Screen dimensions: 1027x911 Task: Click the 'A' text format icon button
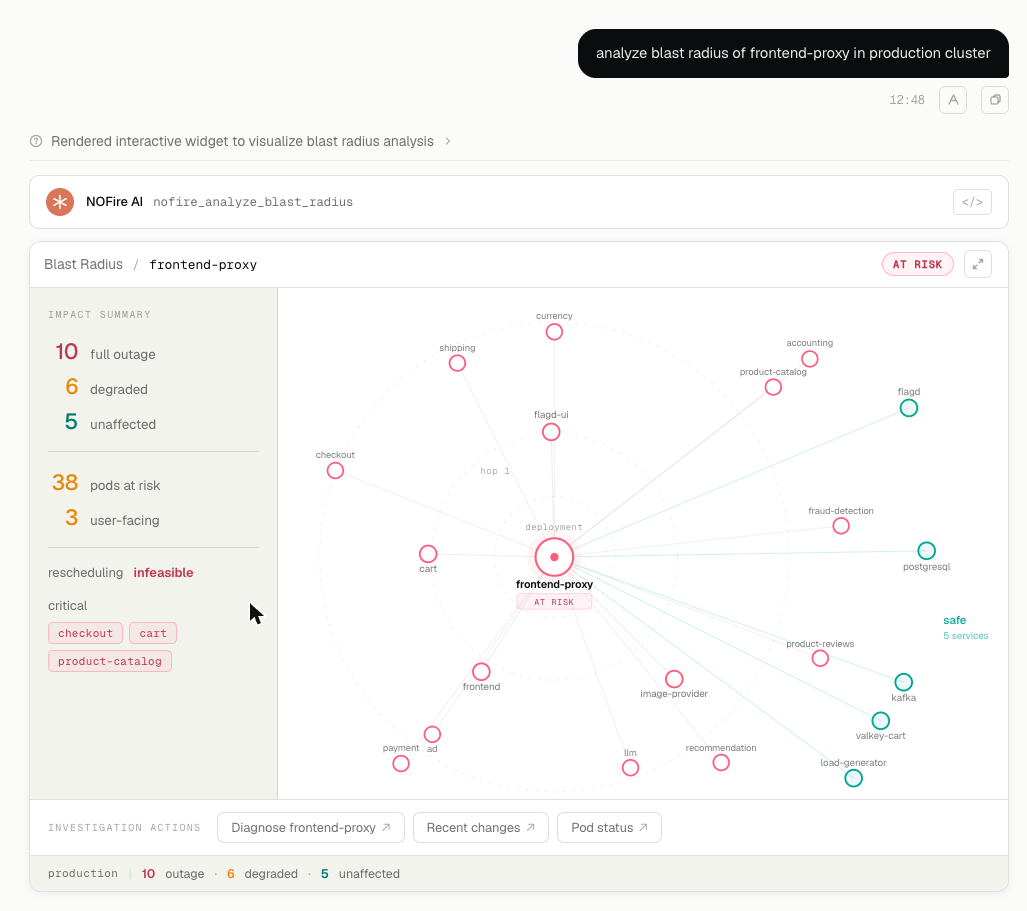[x=952, y=100]
